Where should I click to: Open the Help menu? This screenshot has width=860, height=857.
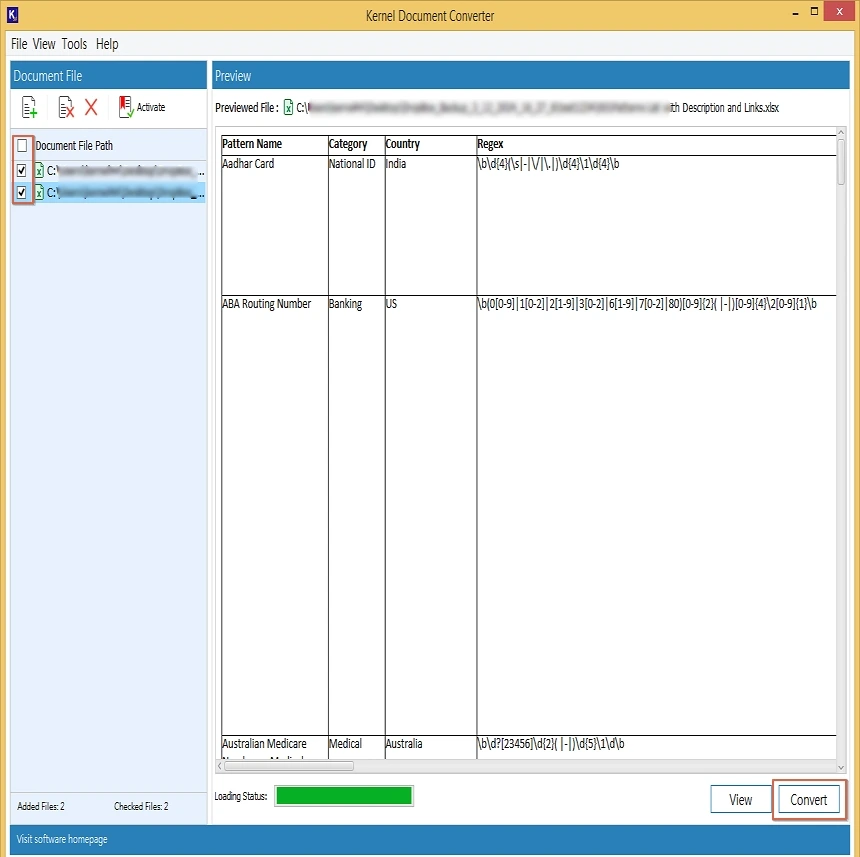tap(107, 44)
